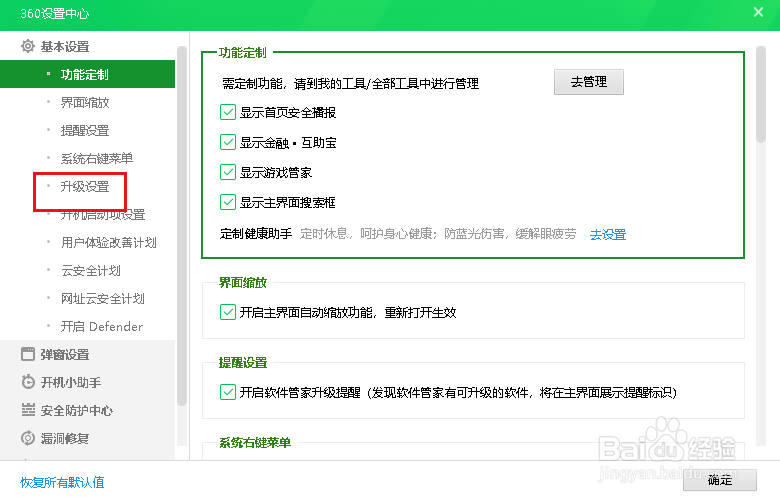The width and height of the screenshot is (780, 500).
Task: Click the gear icon beside 基本设置
Action: click(x=28, y=46)
